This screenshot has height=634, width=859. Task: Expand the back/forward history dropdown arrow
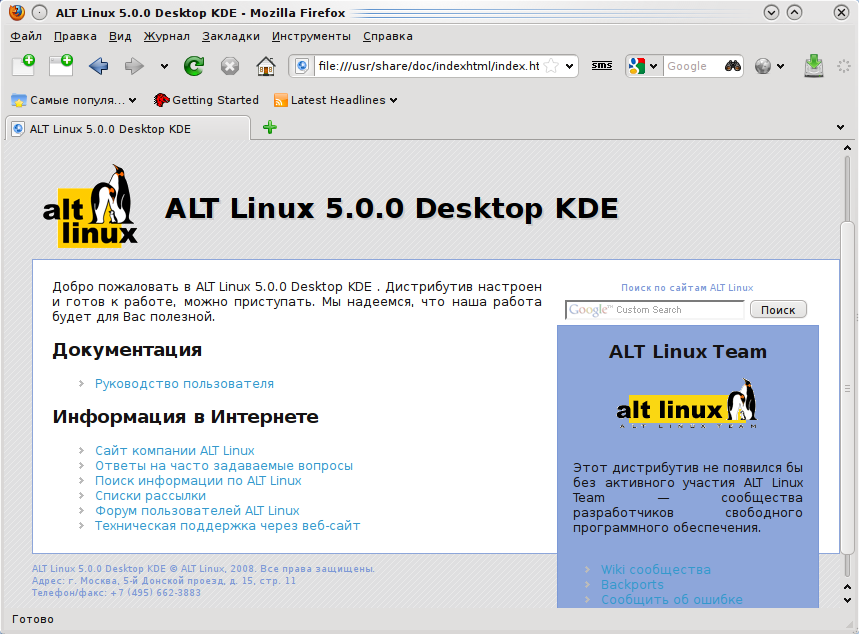click(164, 67)
